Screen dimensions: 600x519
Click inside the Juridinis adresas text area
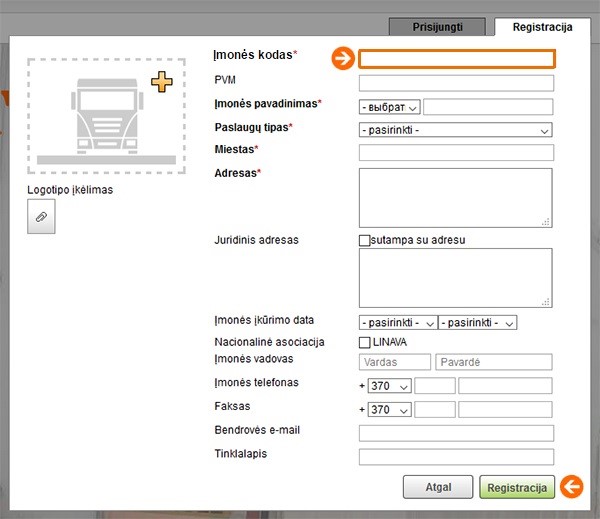coord(456,278)
